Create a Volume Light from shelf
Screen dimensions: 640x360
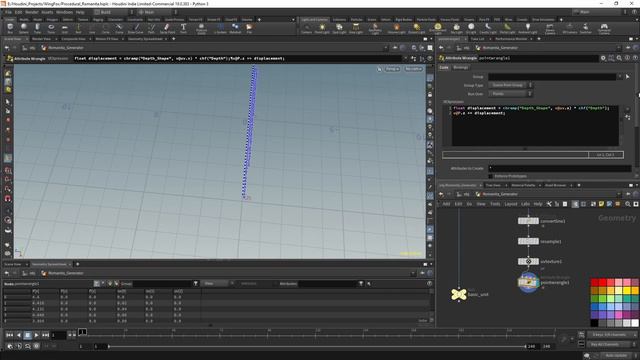pyautogui.click(x=396, y=28)
